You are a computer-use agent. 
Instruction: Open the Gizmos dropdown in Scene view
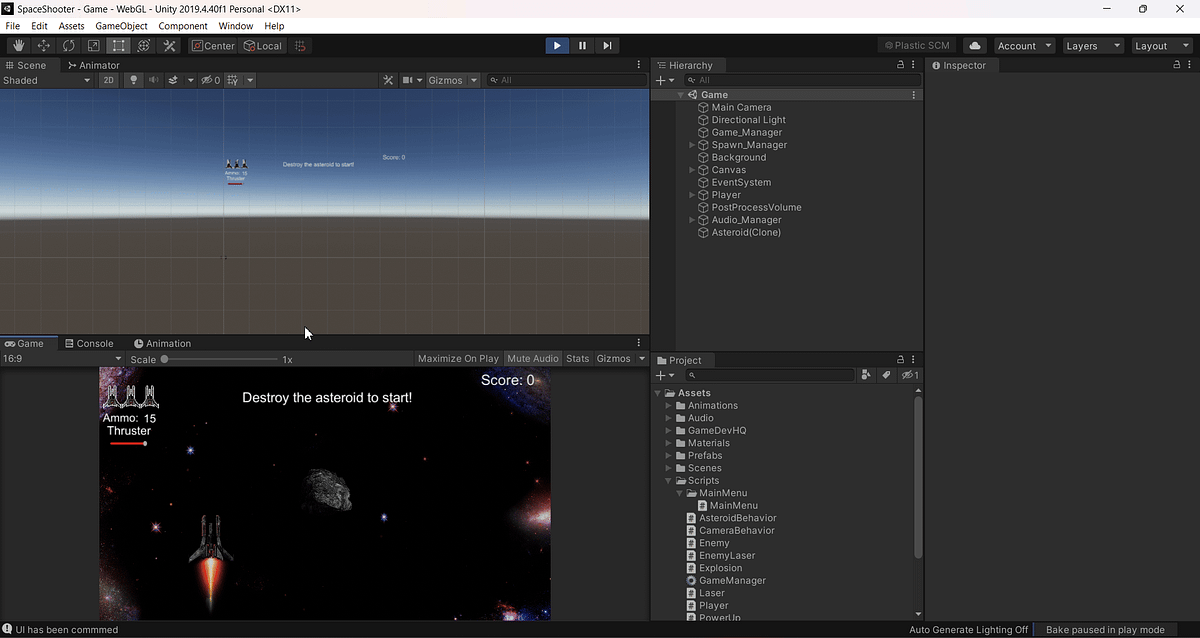click(x=453, y=80)
